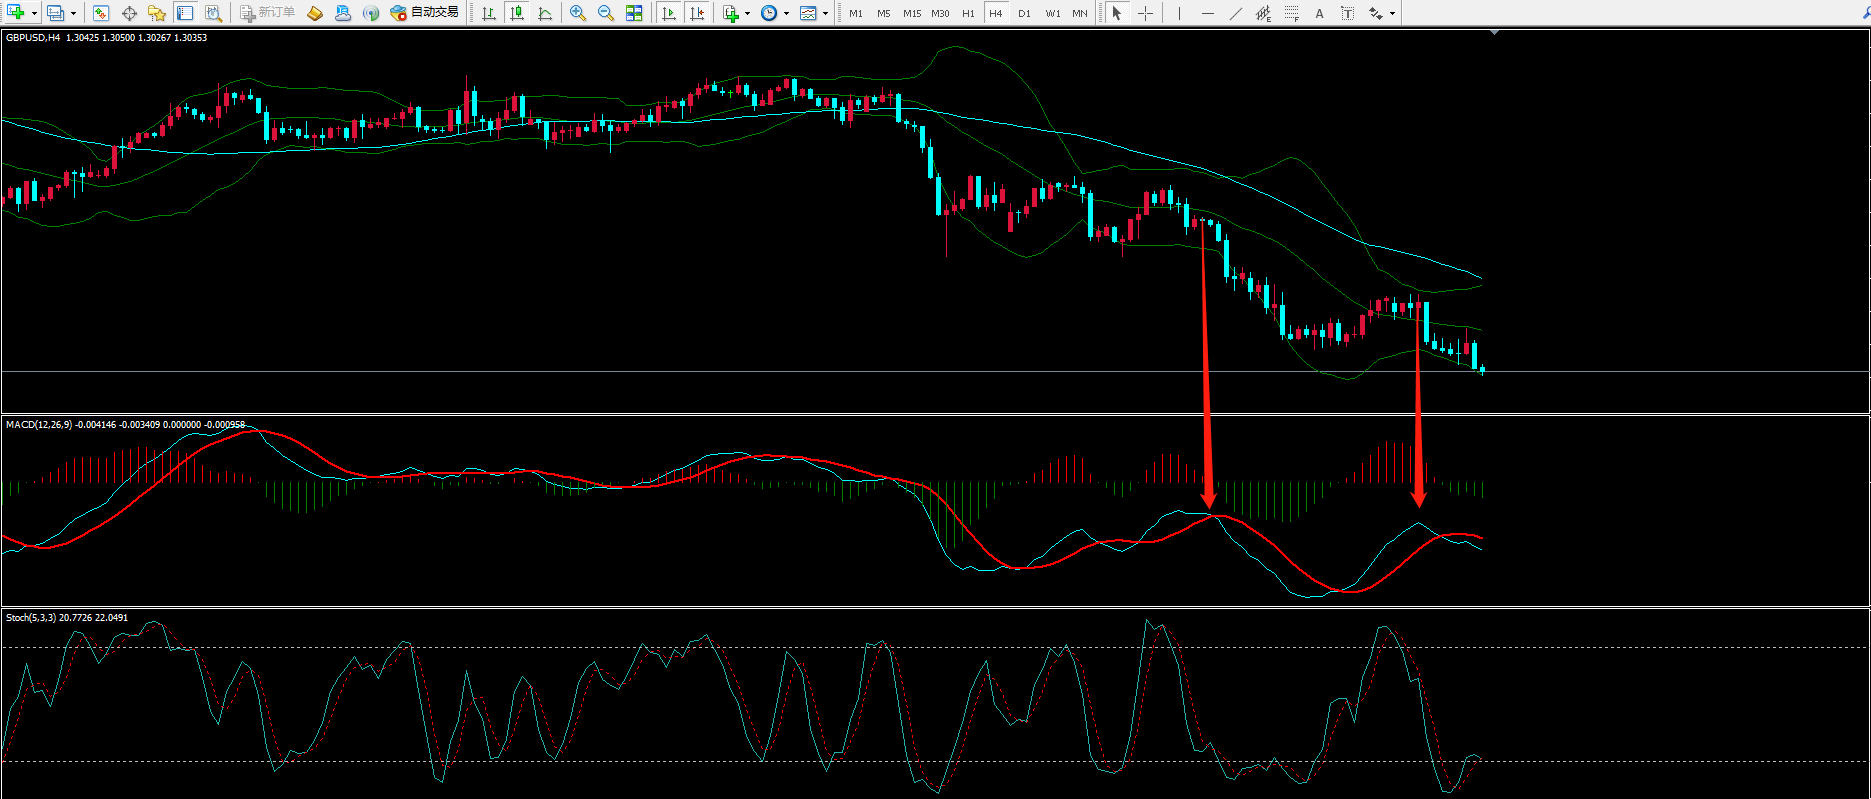Open the Strategy Tester icon

213,13
